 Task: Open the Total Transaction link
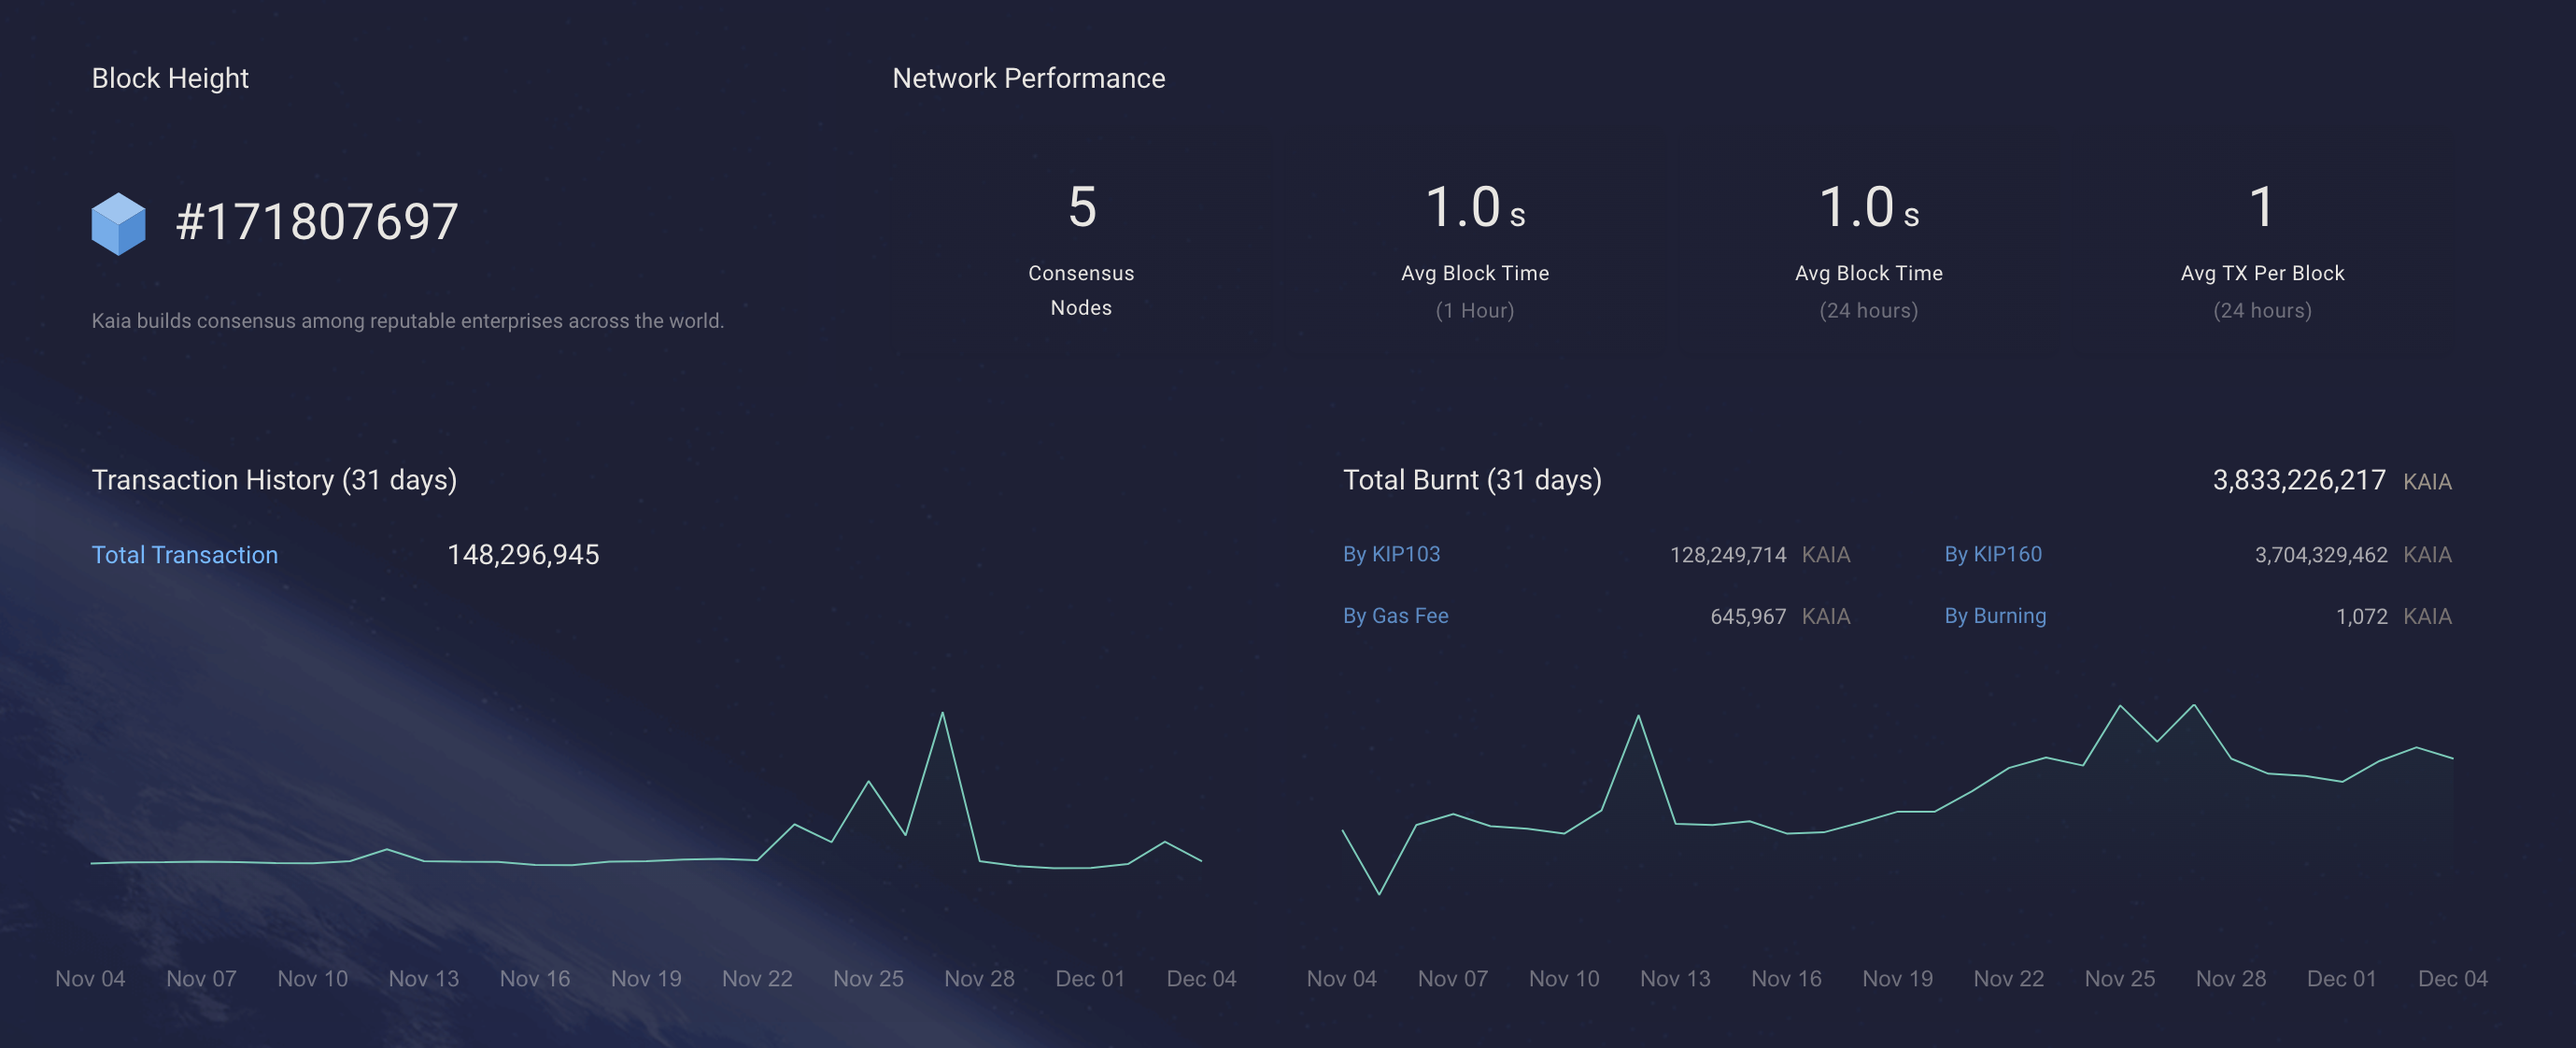click(185, 555)
